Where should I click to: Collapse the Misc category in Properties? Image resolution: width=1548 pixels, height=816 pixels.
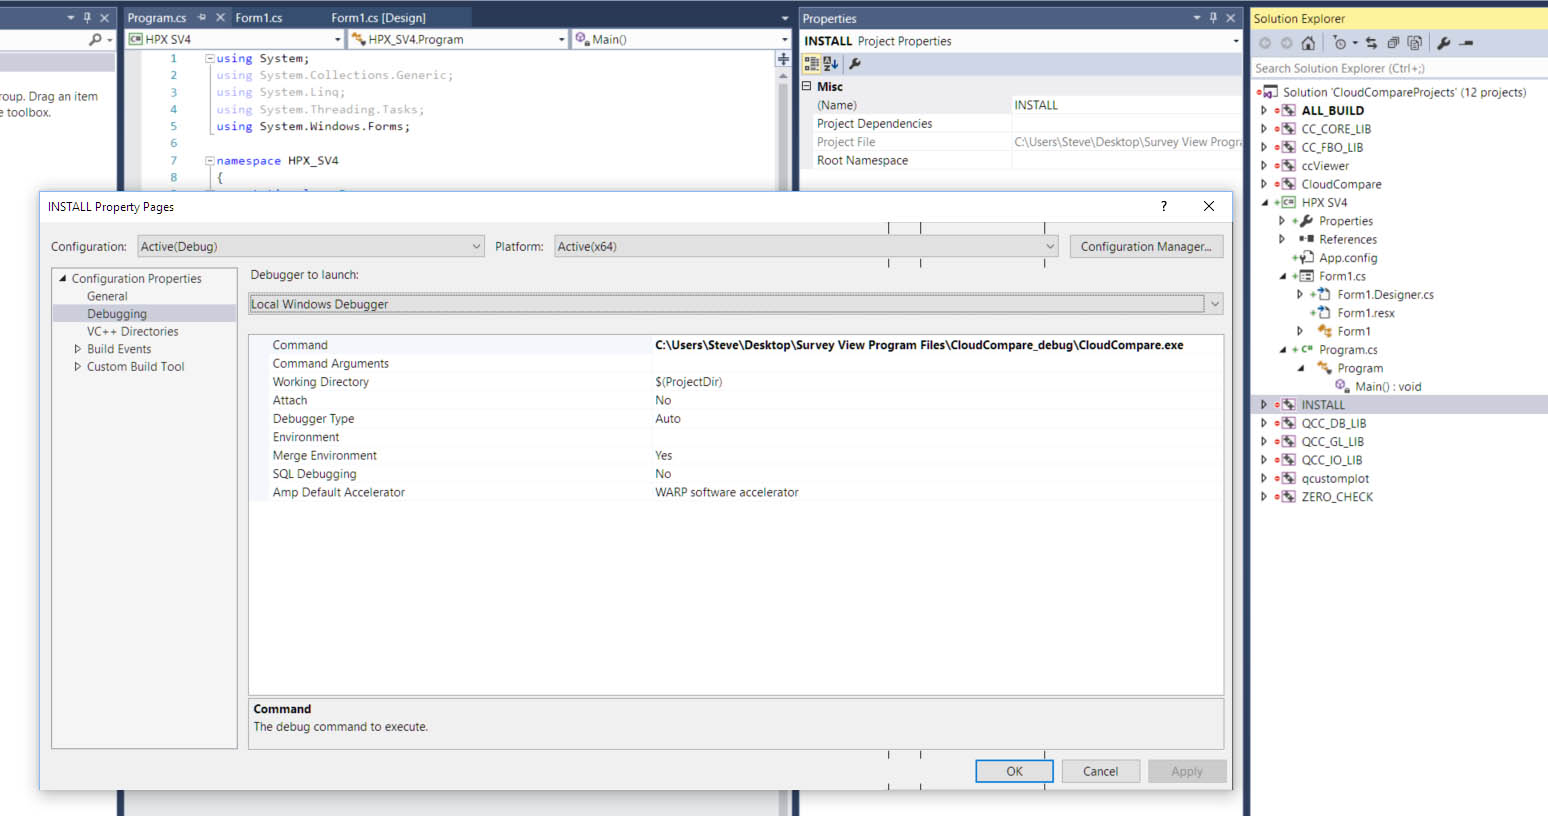point(807,86)
